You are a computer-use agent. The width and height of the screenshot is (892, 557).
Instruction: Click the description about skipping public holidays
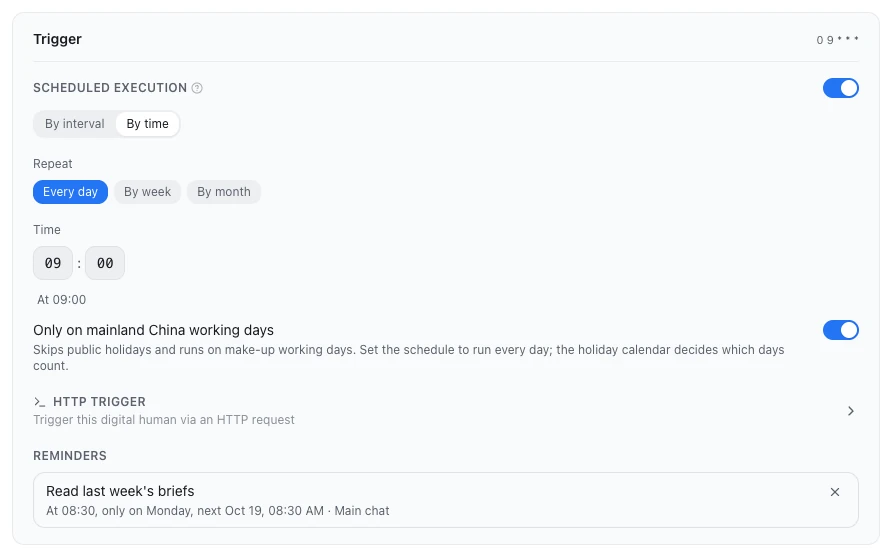click(408, 358)
